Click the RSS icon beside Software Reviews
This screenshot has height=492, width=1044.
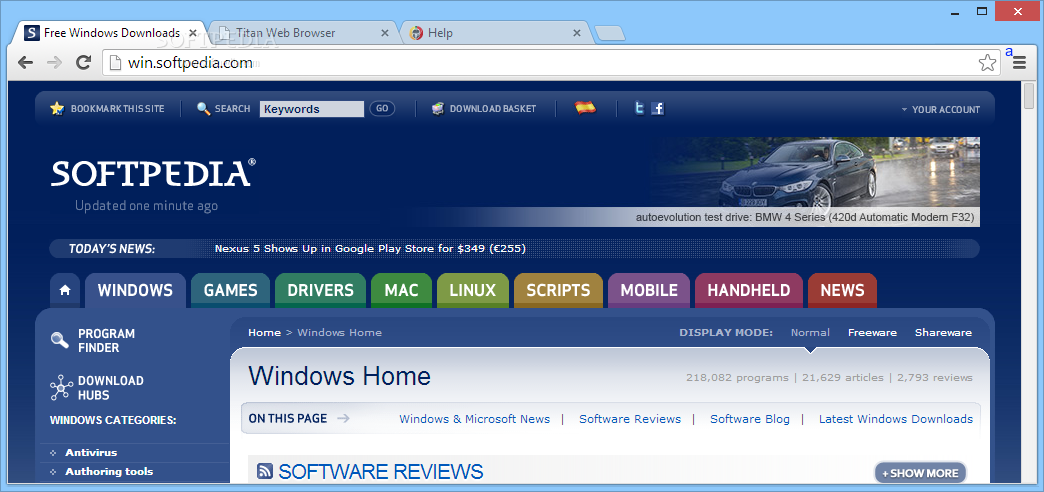tap(264, 472)
